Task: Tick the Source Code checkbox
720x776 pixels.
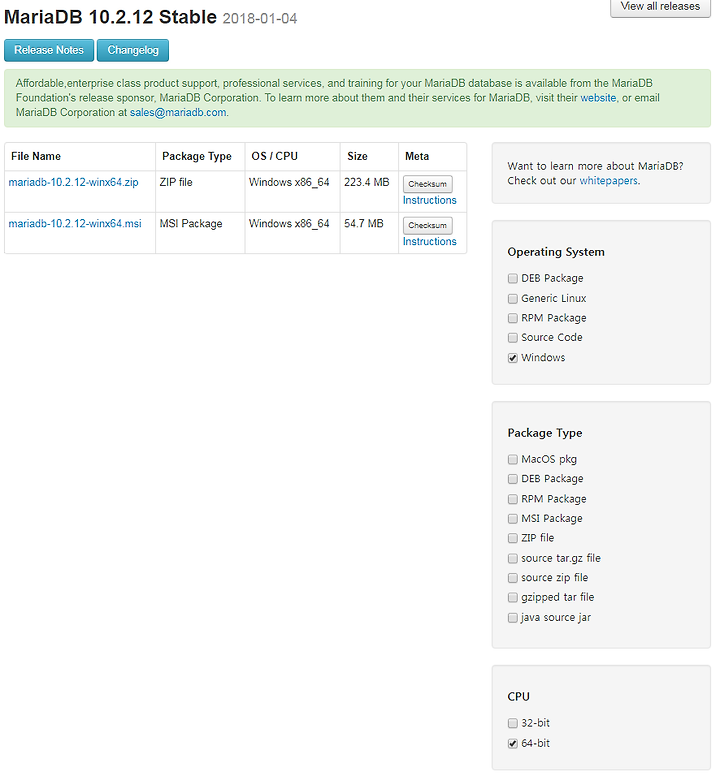Action: click(x=513, y=338)
